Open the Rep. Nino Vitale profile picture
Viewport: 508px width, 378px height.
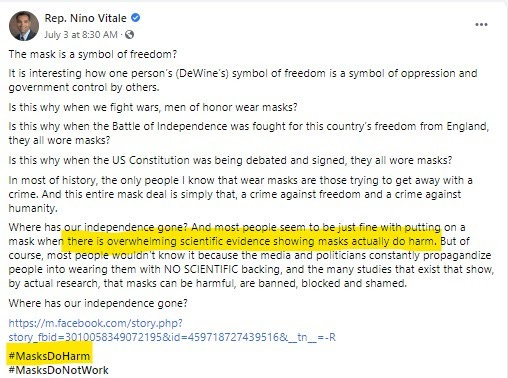(24, 26)
